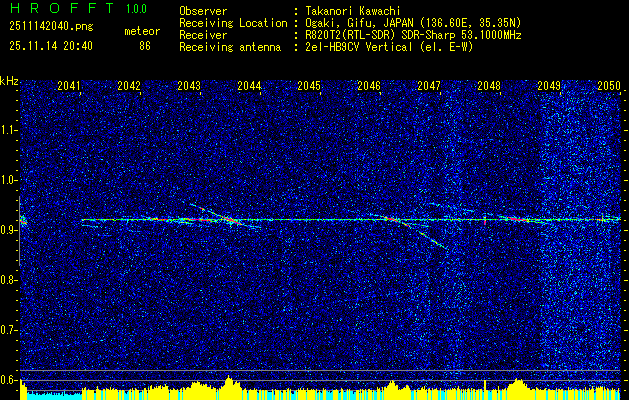Click the Receiver label
629x400 pixels.
(x=203, y=35)
